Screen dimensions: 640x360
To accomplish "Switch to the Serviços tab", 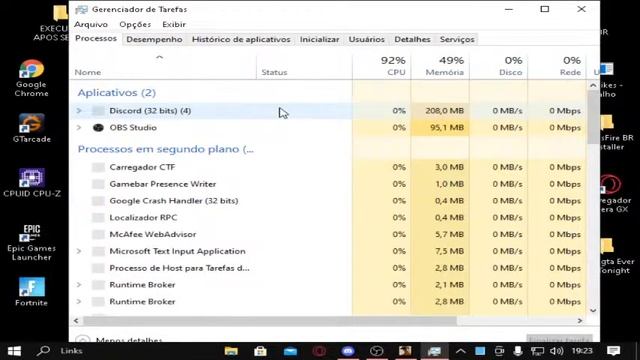I will click(457, 39).
